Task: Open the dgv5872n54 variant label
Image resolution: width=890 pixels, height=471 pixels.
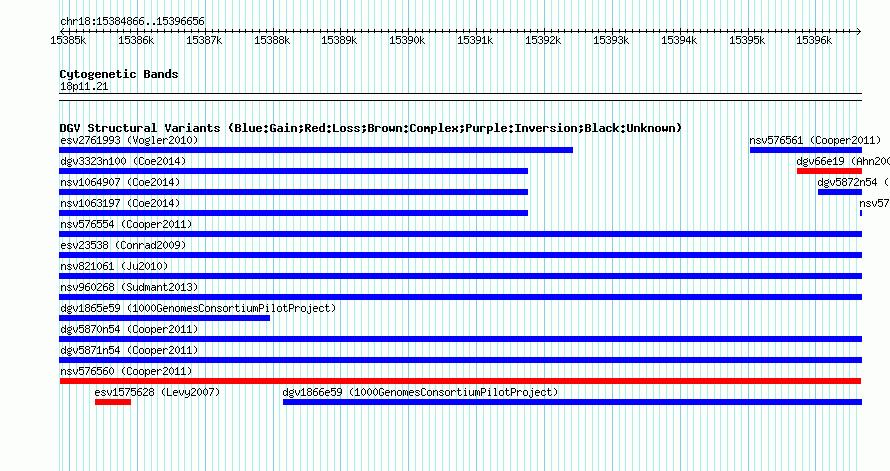Action: coord(853,182)
